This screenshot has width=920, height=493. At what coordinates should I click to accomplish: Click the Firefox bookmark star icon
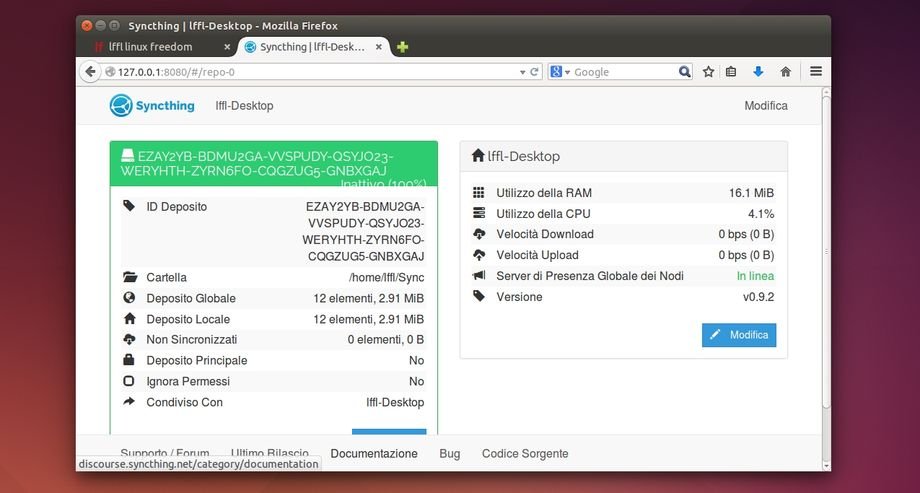click(x=708, y=72)
